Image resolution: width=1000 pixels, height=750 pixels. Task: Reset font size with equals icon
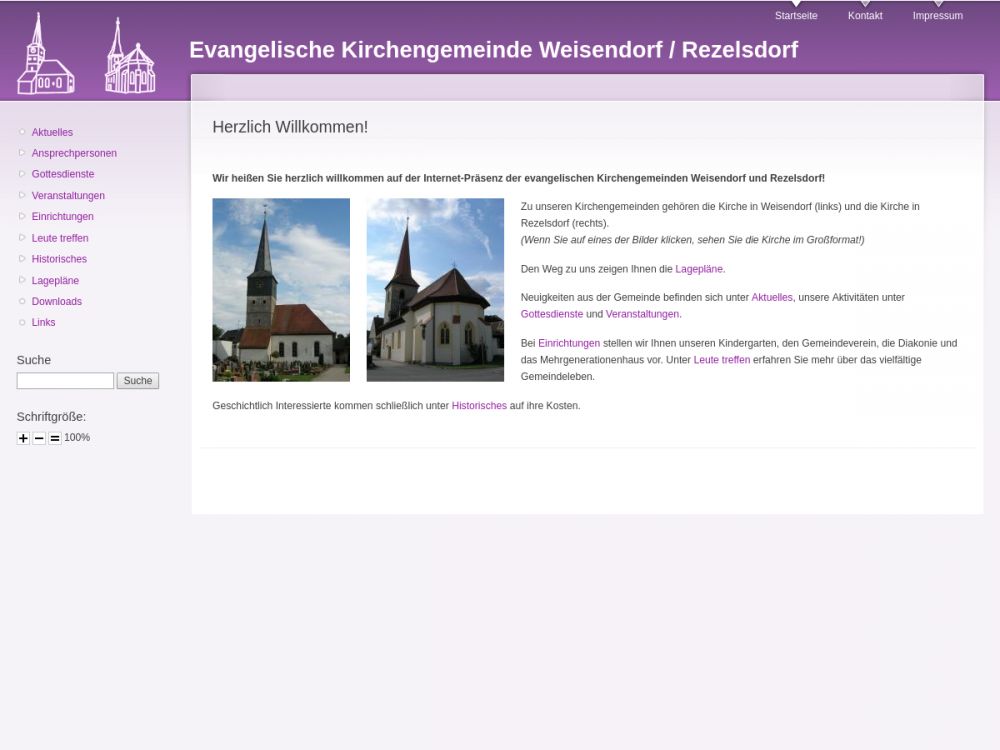(55, 438)
